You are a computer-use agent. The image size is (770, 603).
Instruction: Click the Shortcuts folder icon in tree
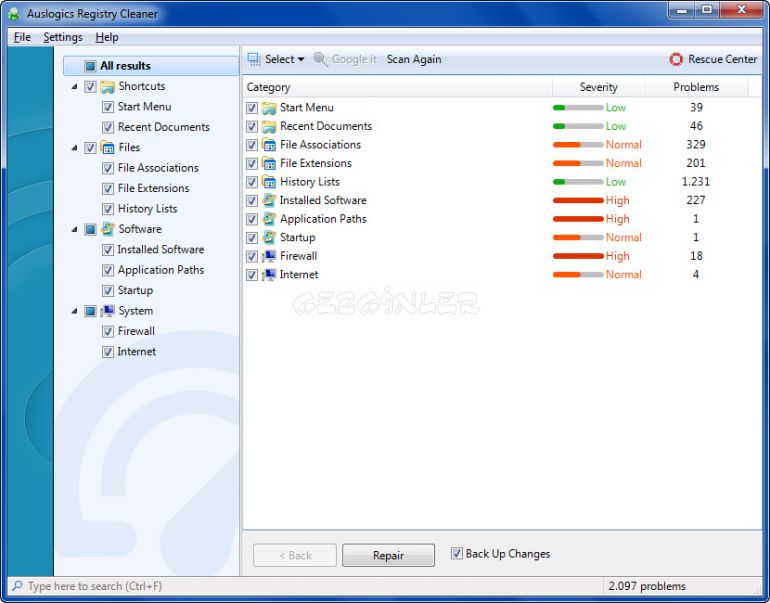click(107, 87)
